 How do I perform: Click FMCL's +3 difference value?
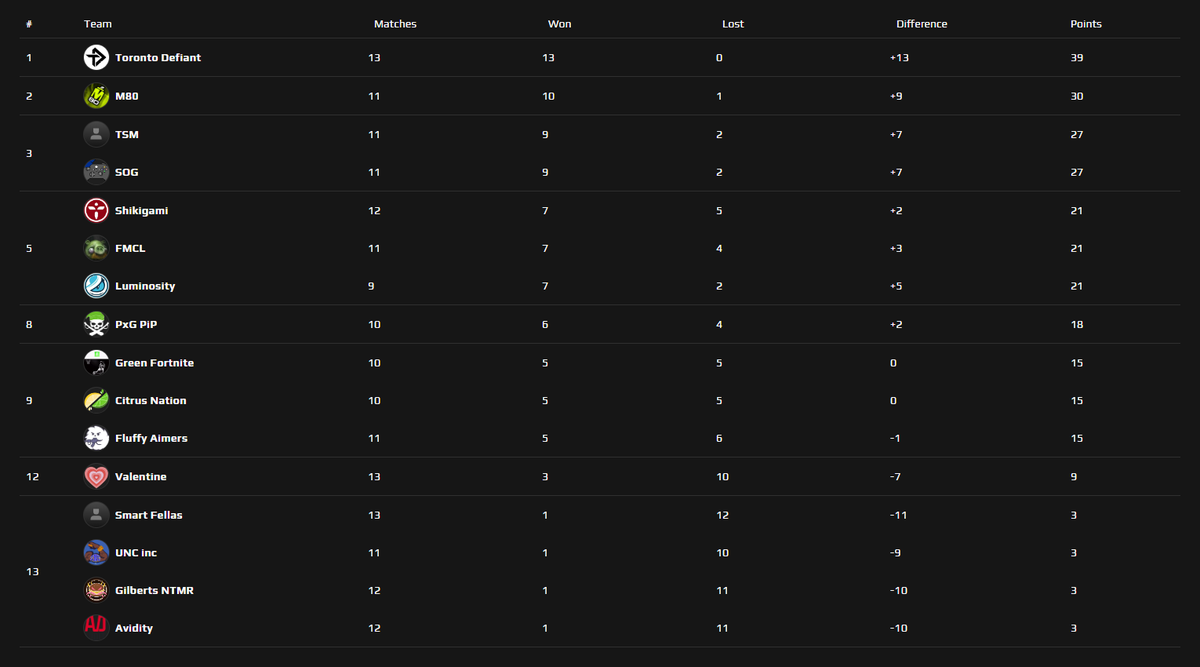coord(896,248)
